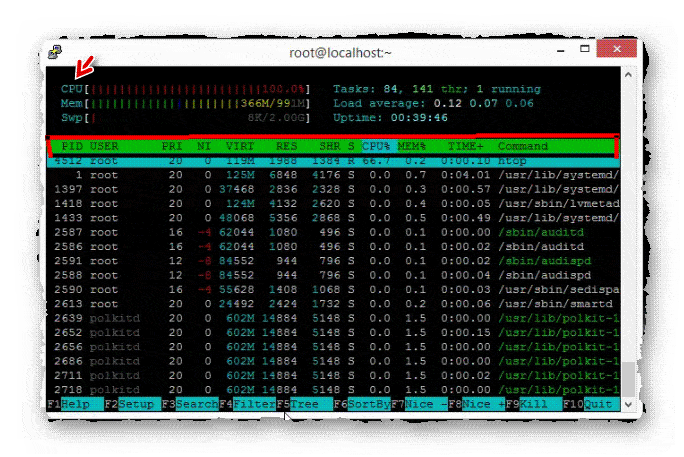
Task: Select polkitd process row 2639
Action: coord(333,318)
